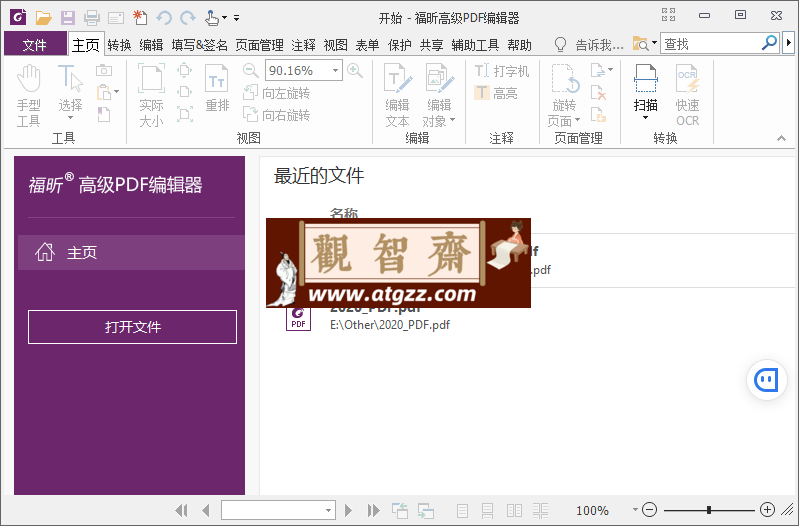Switch to Page Organize (页面管理) tab
Viewport: 799px width, 526px height.
pyautogui.click(x=259, y=45)
